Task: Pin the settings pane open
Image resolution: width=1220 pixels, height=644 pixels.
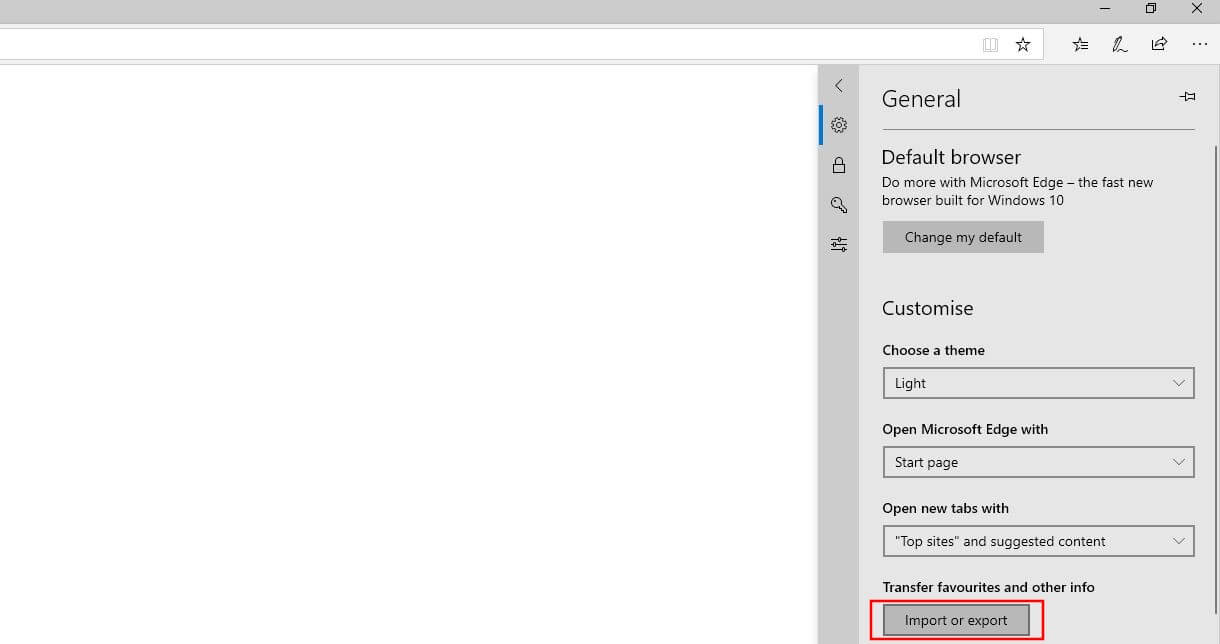Action: (x=1187, y=97)
